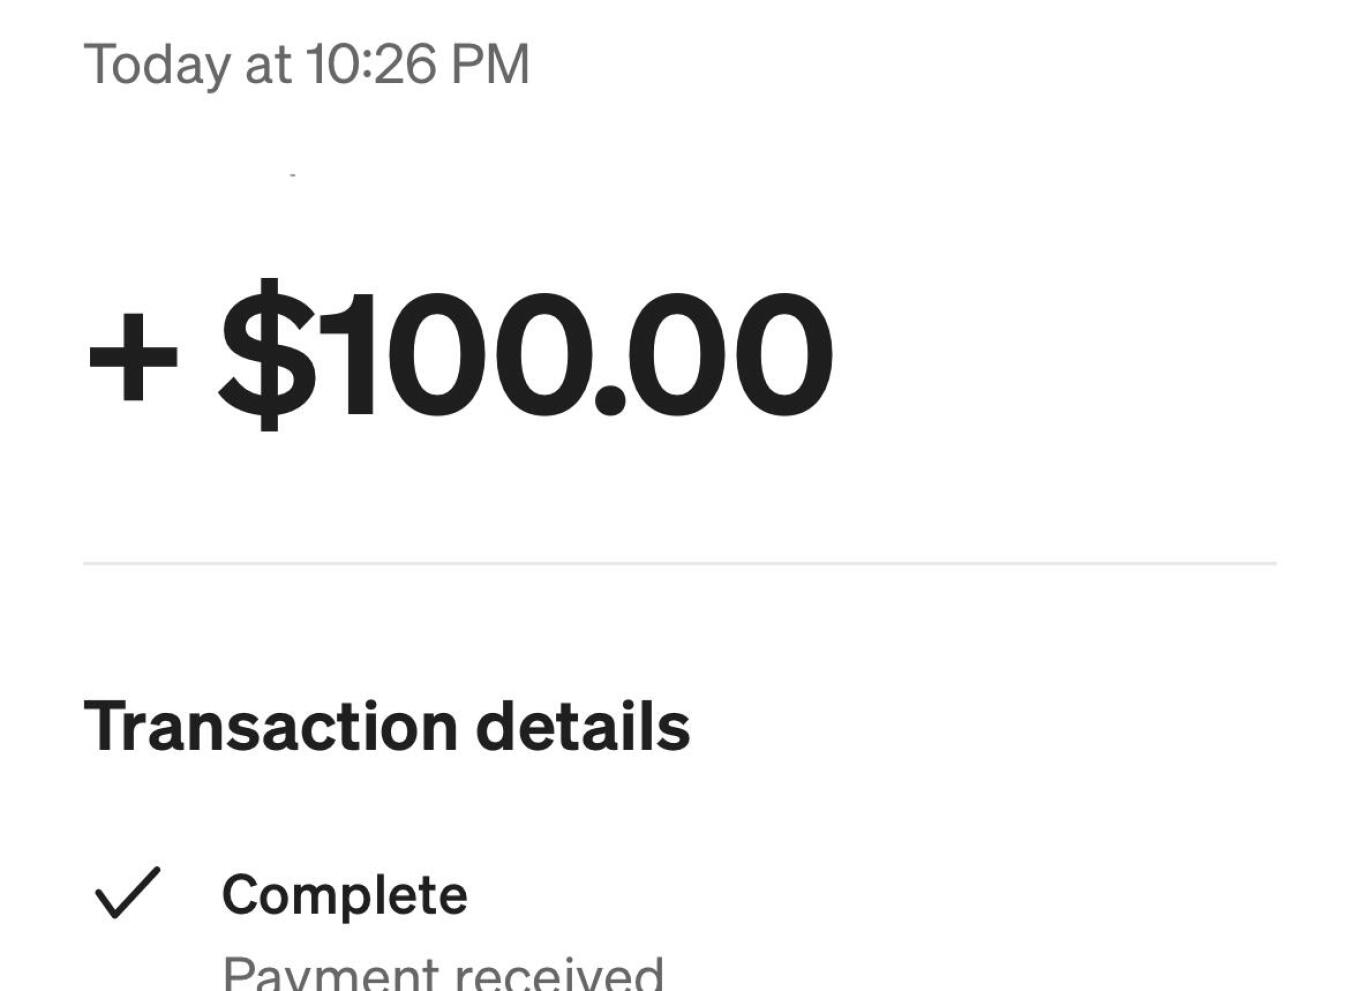The width and height of the screenshot is (1360, 991).
Task: Click the checkmark icon beside Complete
Action: (127, 892)
